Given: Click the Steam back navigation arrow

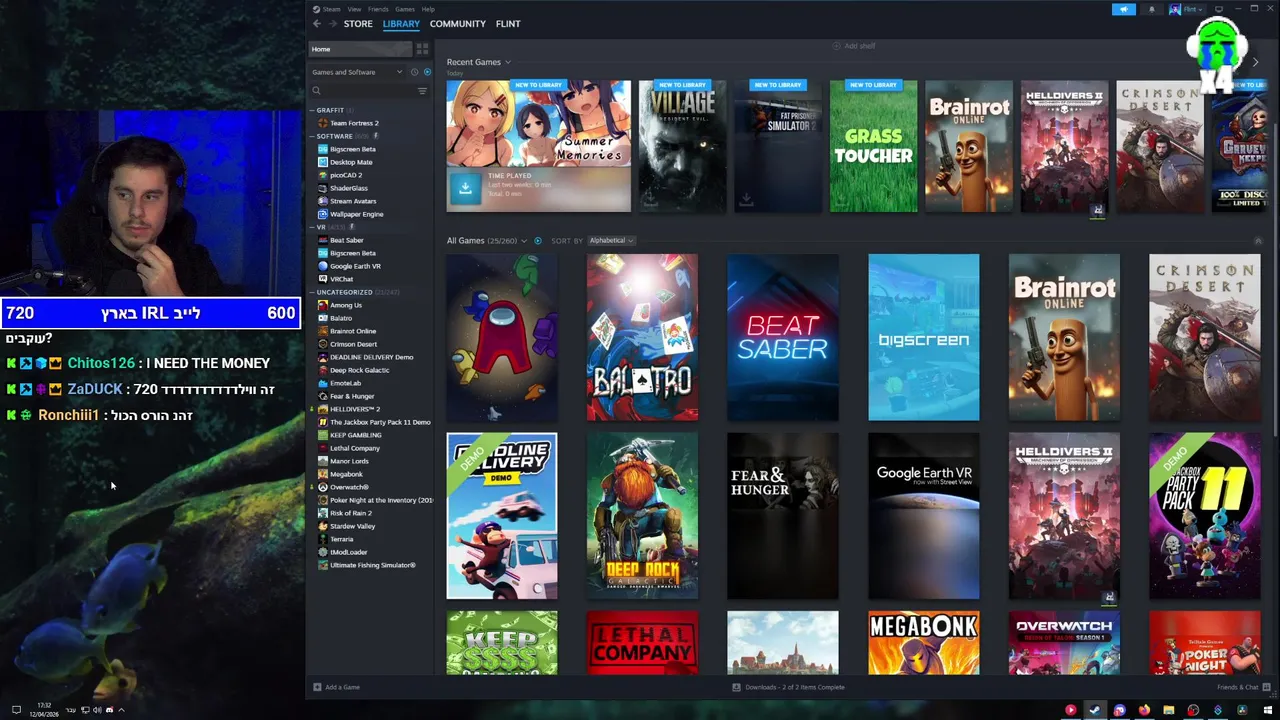Looking at the screenshot, I should (317, 24).
